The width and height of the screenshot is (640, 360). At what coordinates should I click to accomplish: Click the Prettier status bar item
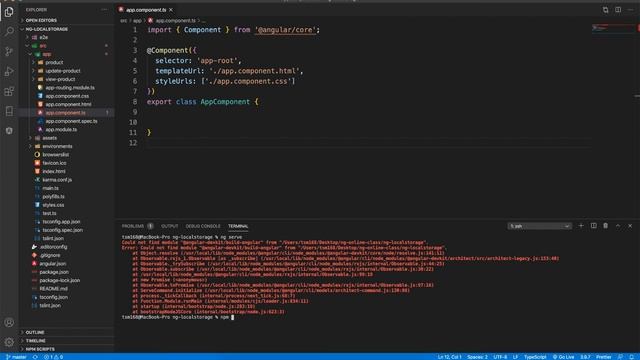click(x=604, y=357)
